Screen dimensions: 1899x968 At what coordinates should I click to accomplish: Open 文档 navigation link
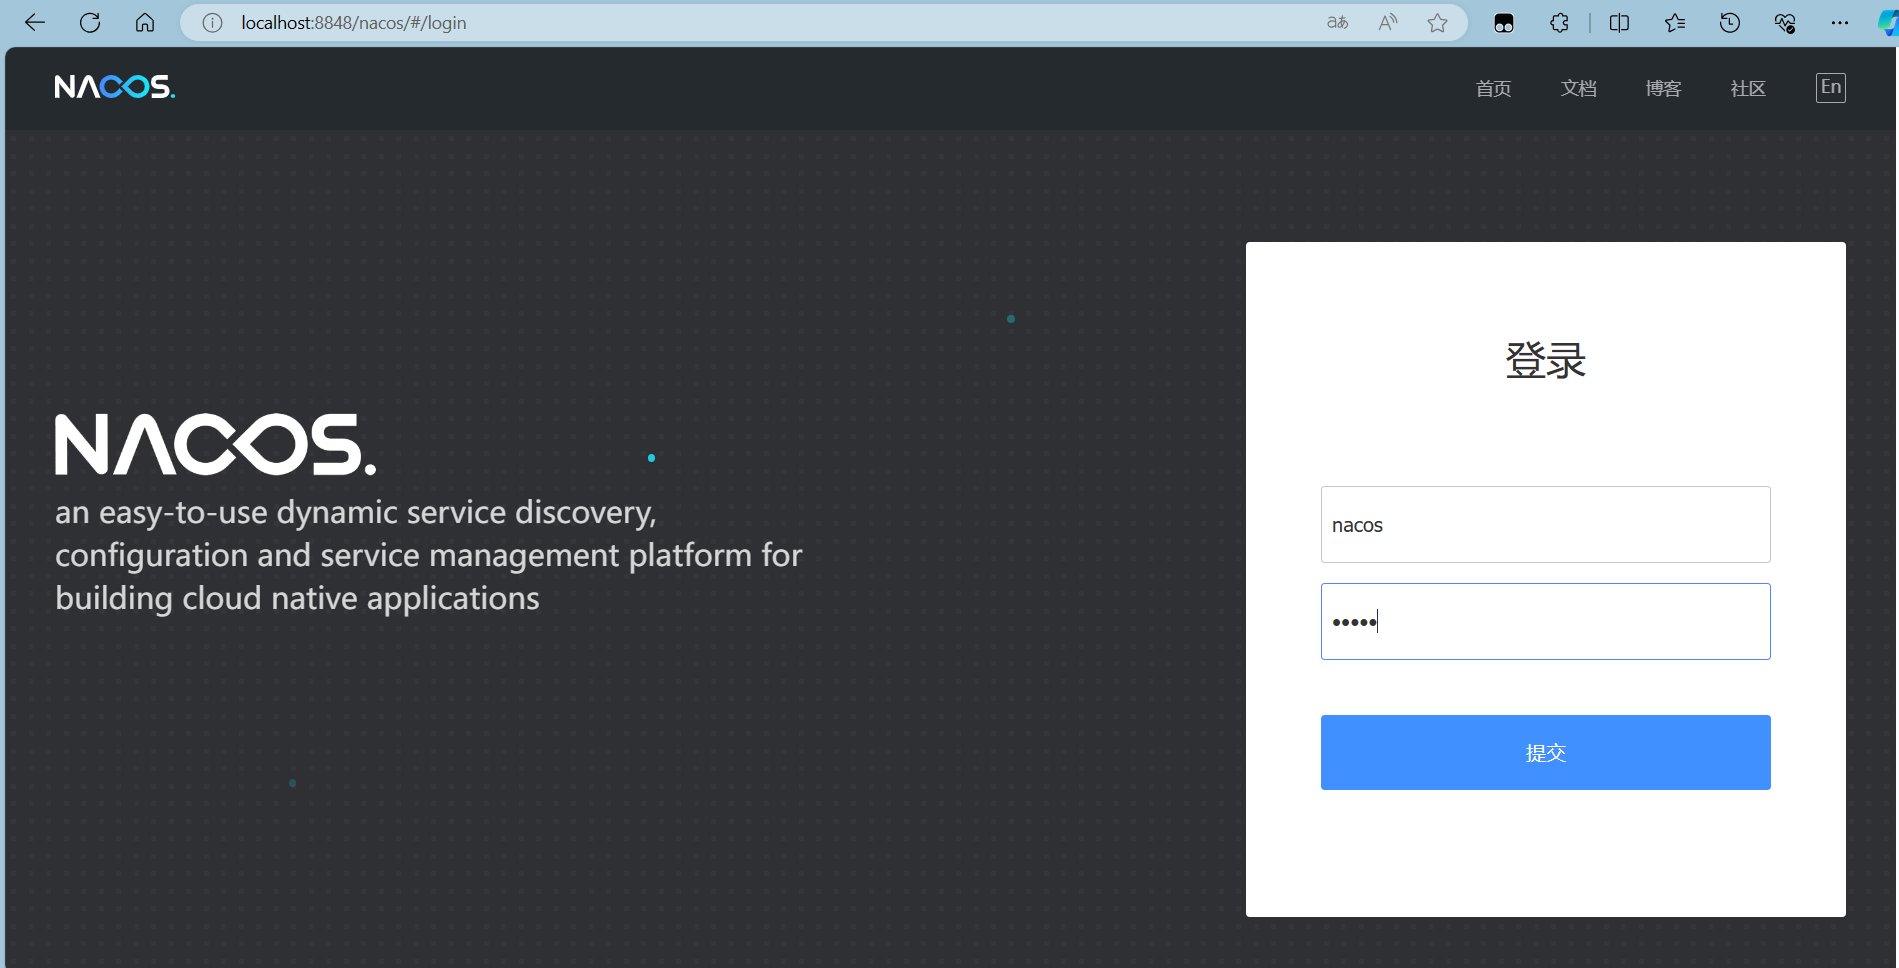click(x=1578, y=89)
